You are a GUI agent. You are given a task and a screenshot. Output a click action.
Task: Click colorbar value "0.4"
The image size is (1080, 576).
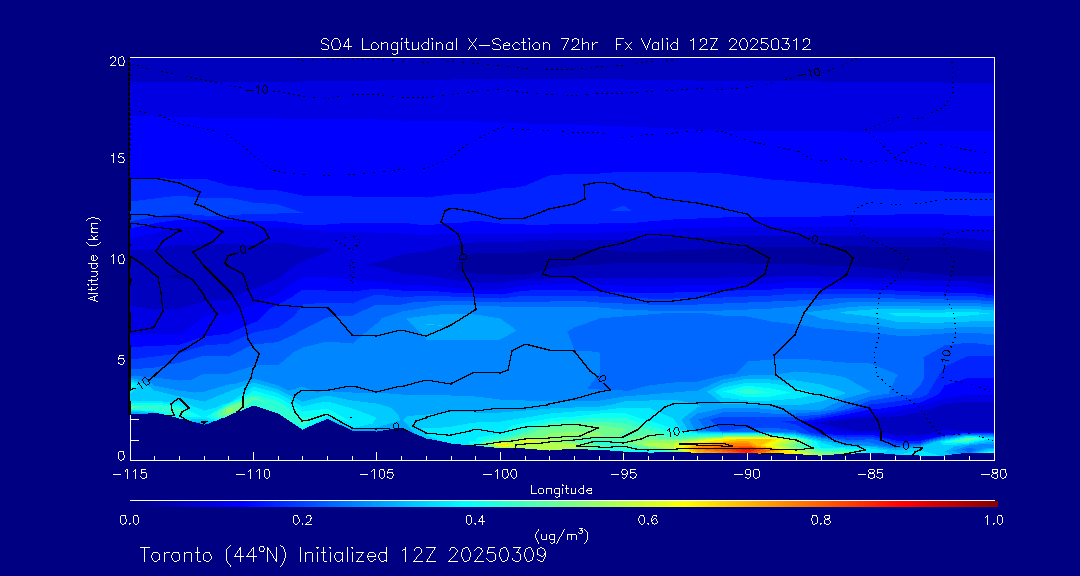point(475,520)
